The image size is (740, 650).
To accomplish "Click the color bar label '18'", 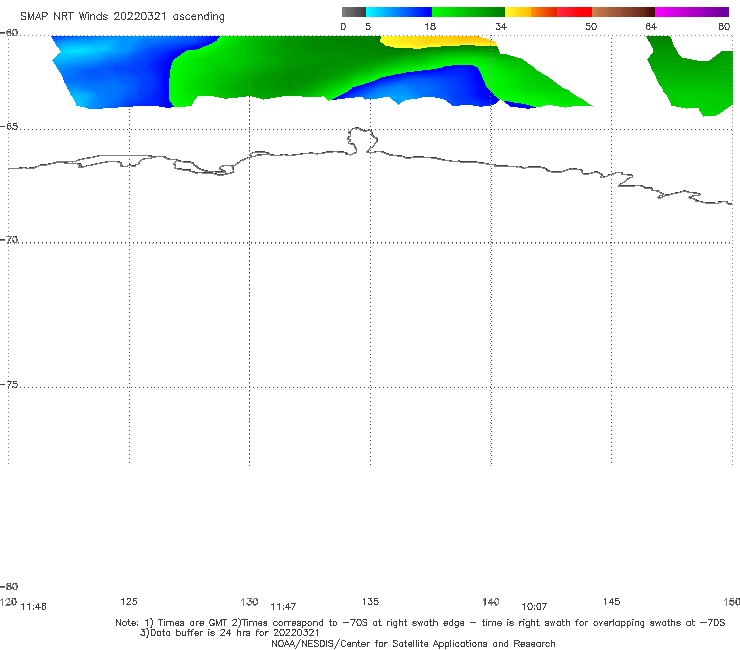I will (x=430, y=26).
